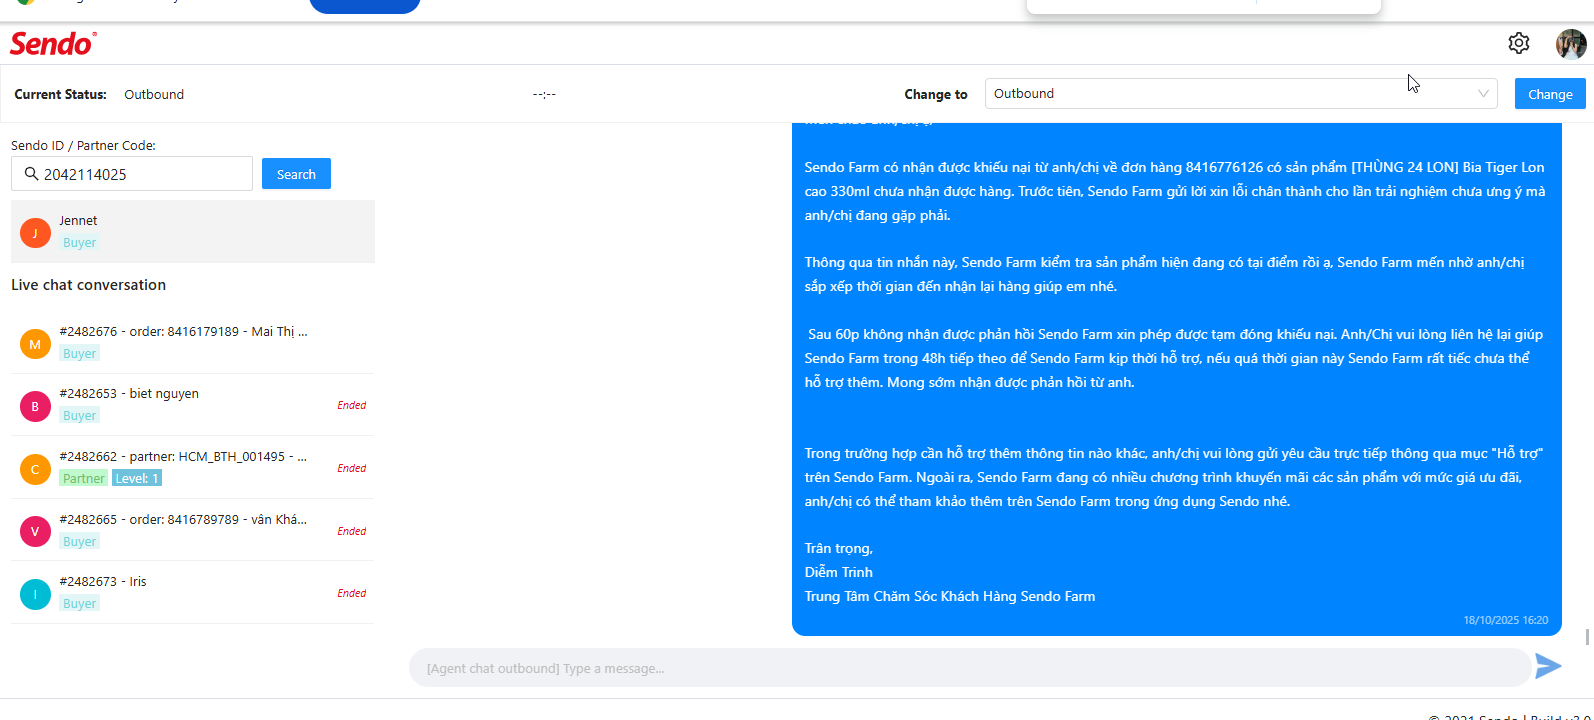Click the Sendo logo
The width and height of the screenshot is (1594, 720).
[53, 44]
